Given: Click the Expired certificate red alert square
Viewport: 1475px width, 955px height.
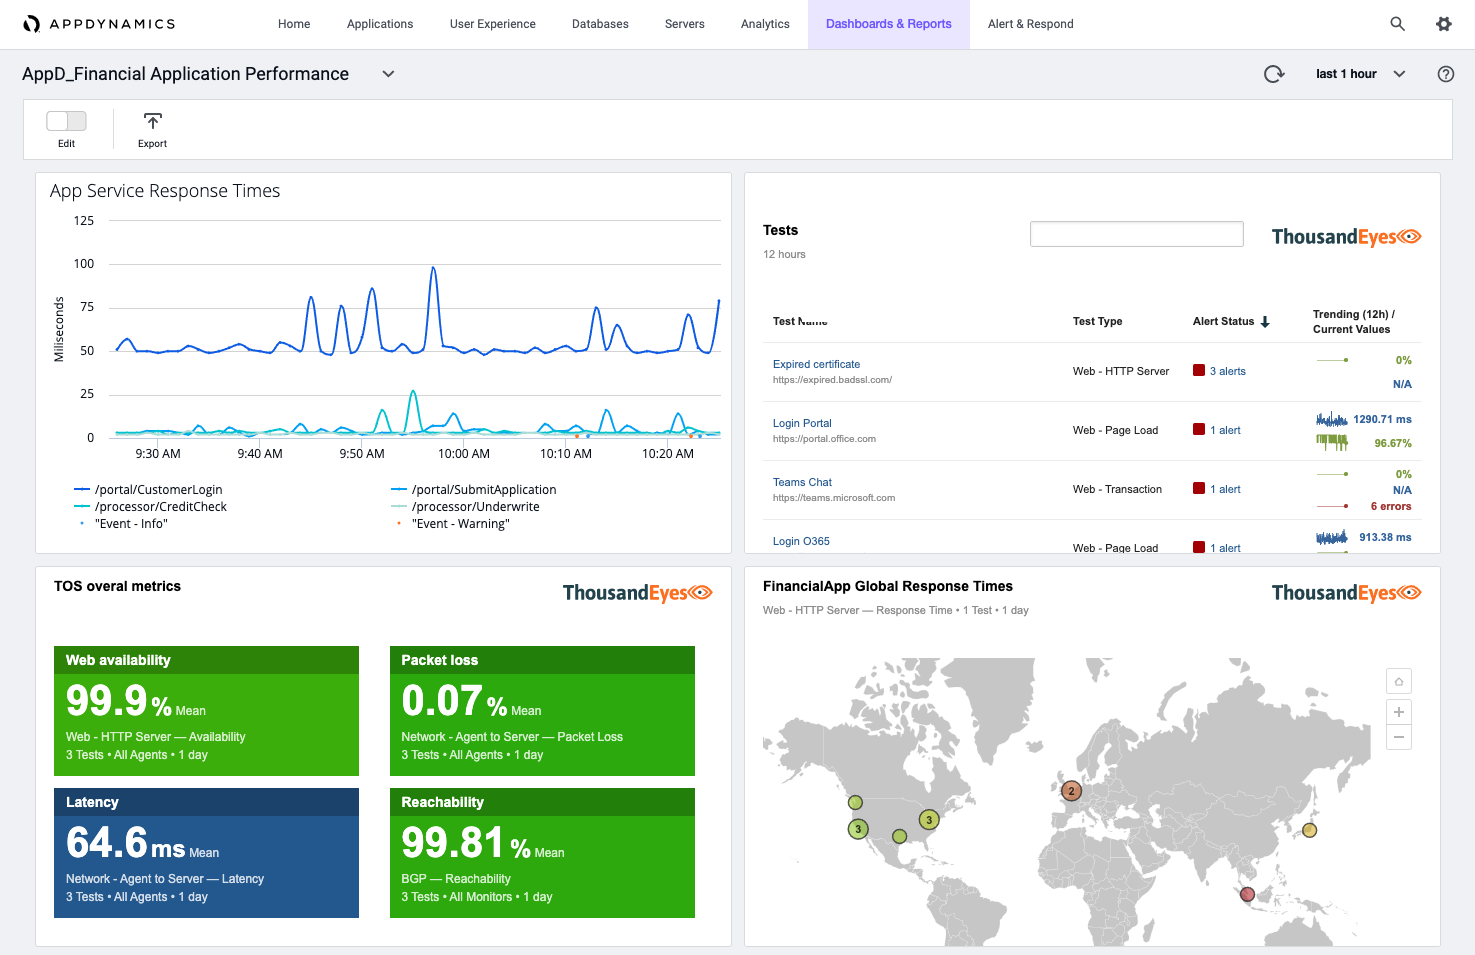Looking at the screenshot, I should pyautogui.click(x=1198, y=370).
